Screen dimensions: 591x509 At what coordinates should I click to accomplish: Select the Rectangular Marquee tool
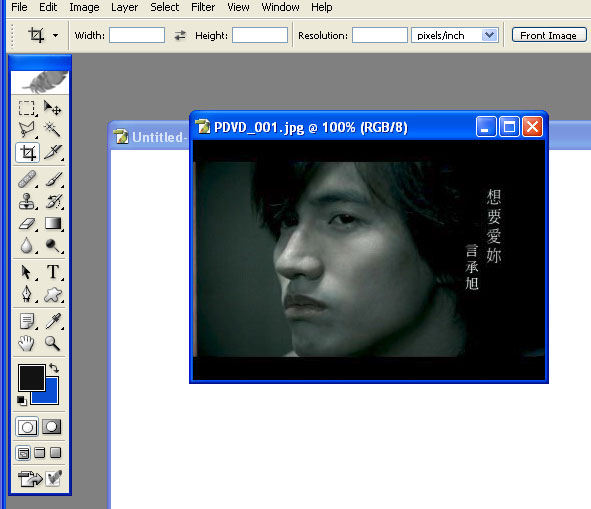[x=27, y=108]
